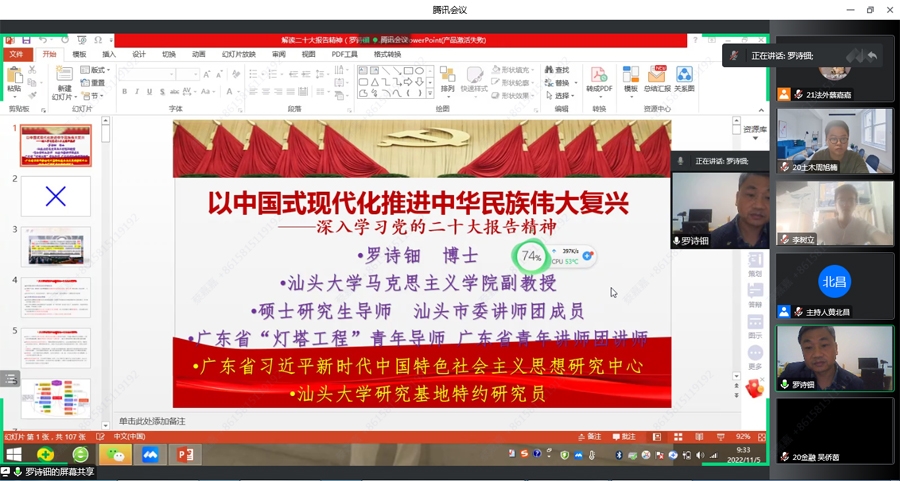Open the Shape Outline (形状轮廓) dropdown
Screen dimensions: 900x481
(514, 83)
